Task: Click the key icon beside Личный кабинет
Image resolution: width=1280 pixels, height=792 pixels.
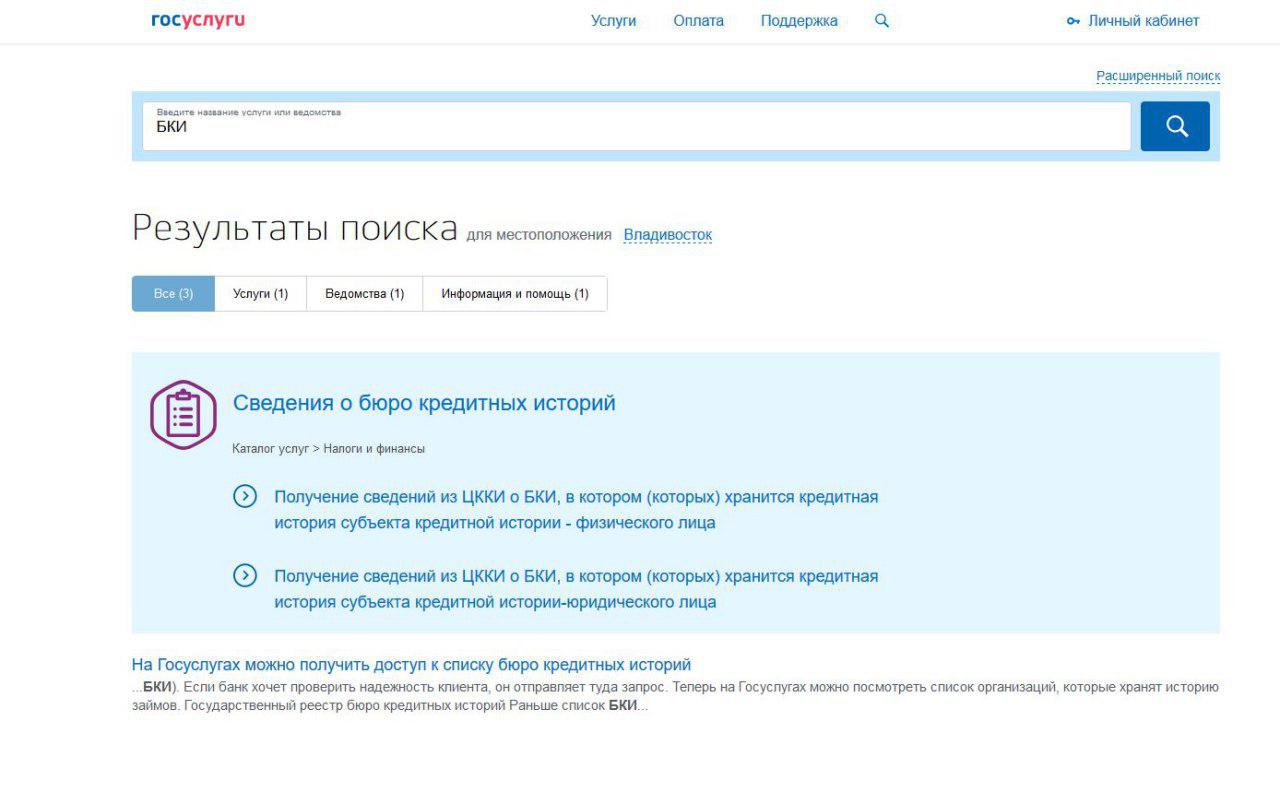Action: click(x=1073, y=21)
